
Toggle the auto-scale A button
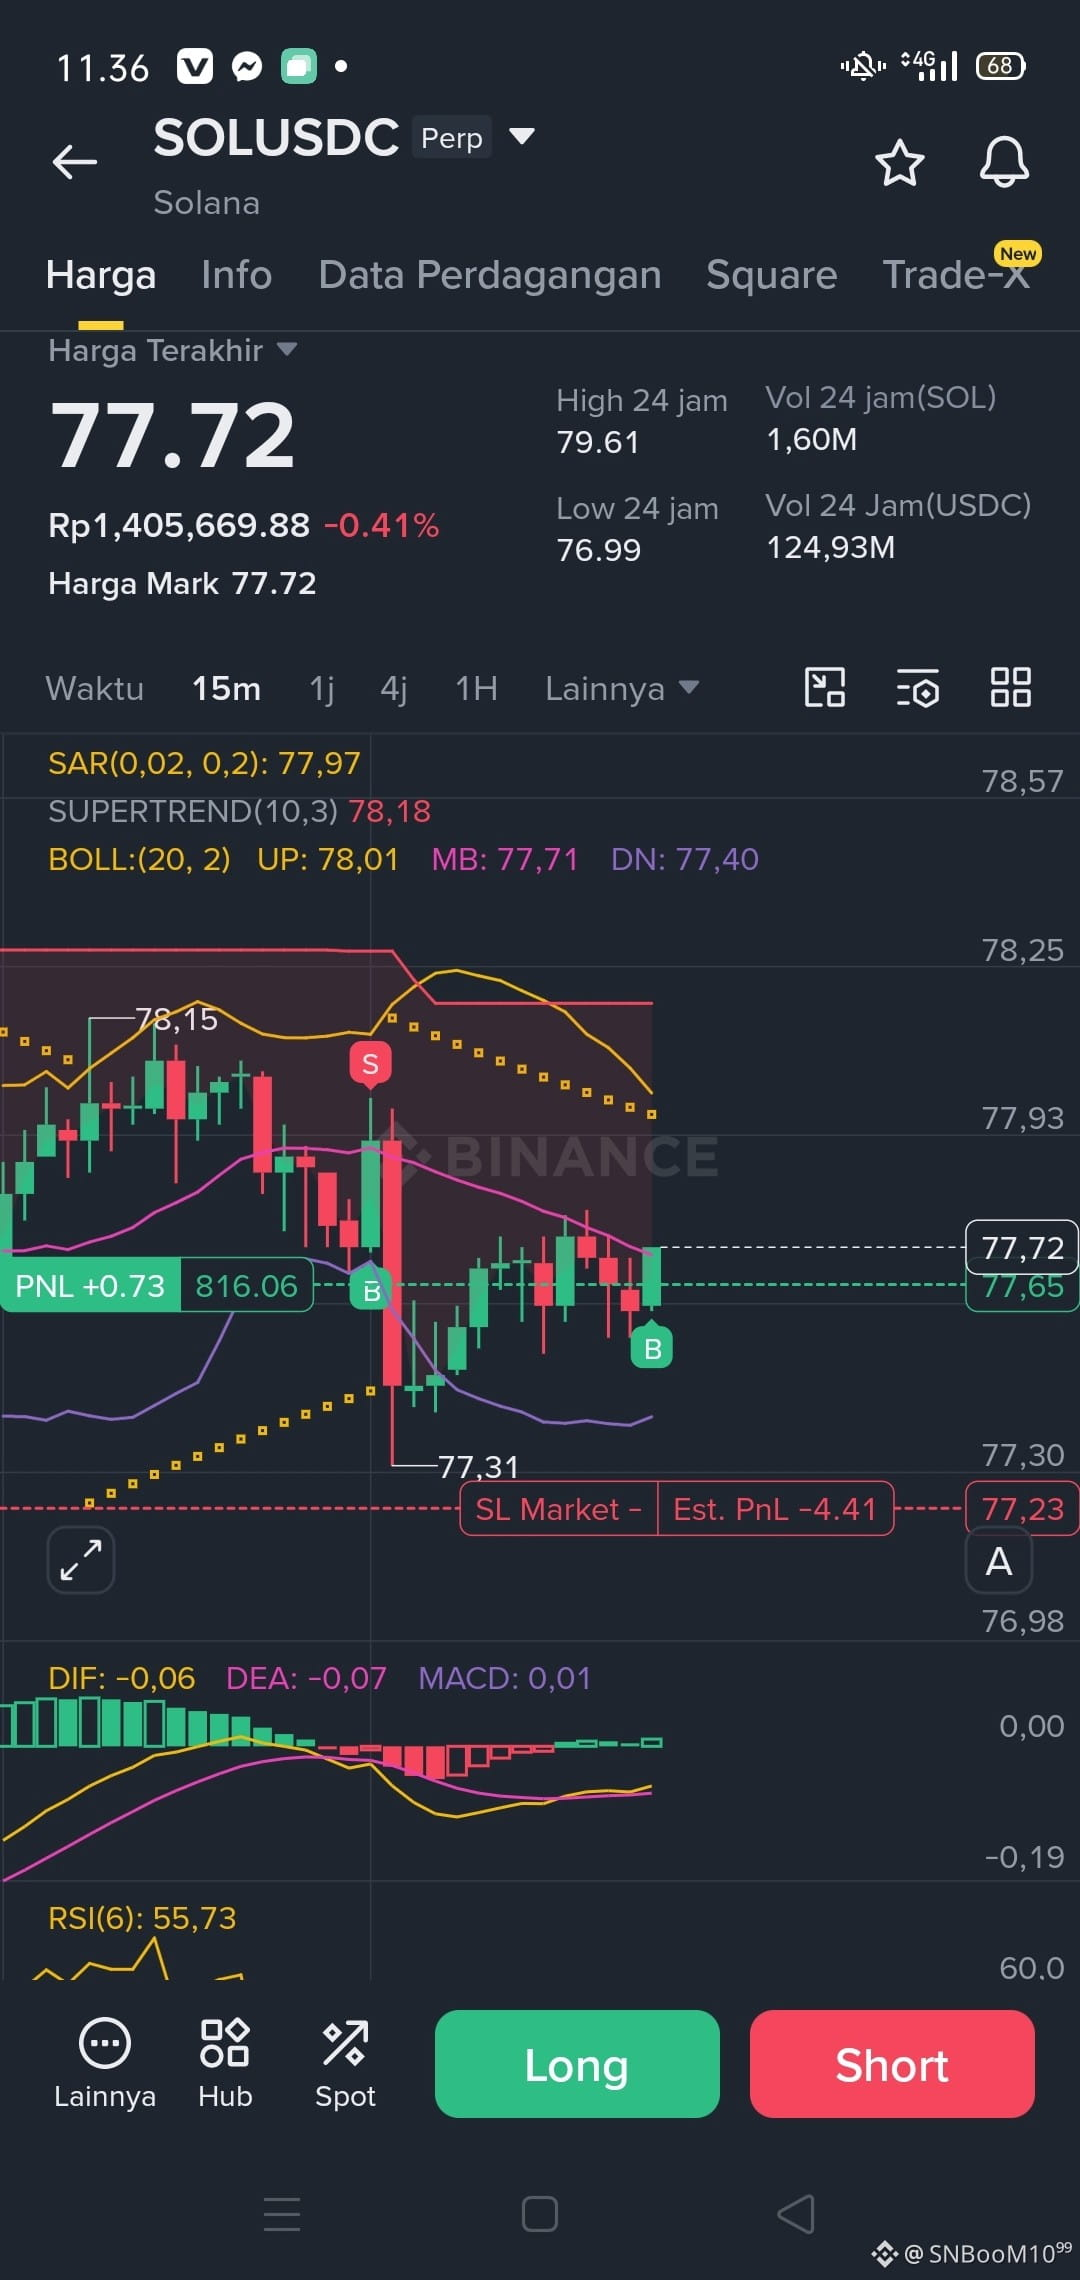tap(998, 1561)
